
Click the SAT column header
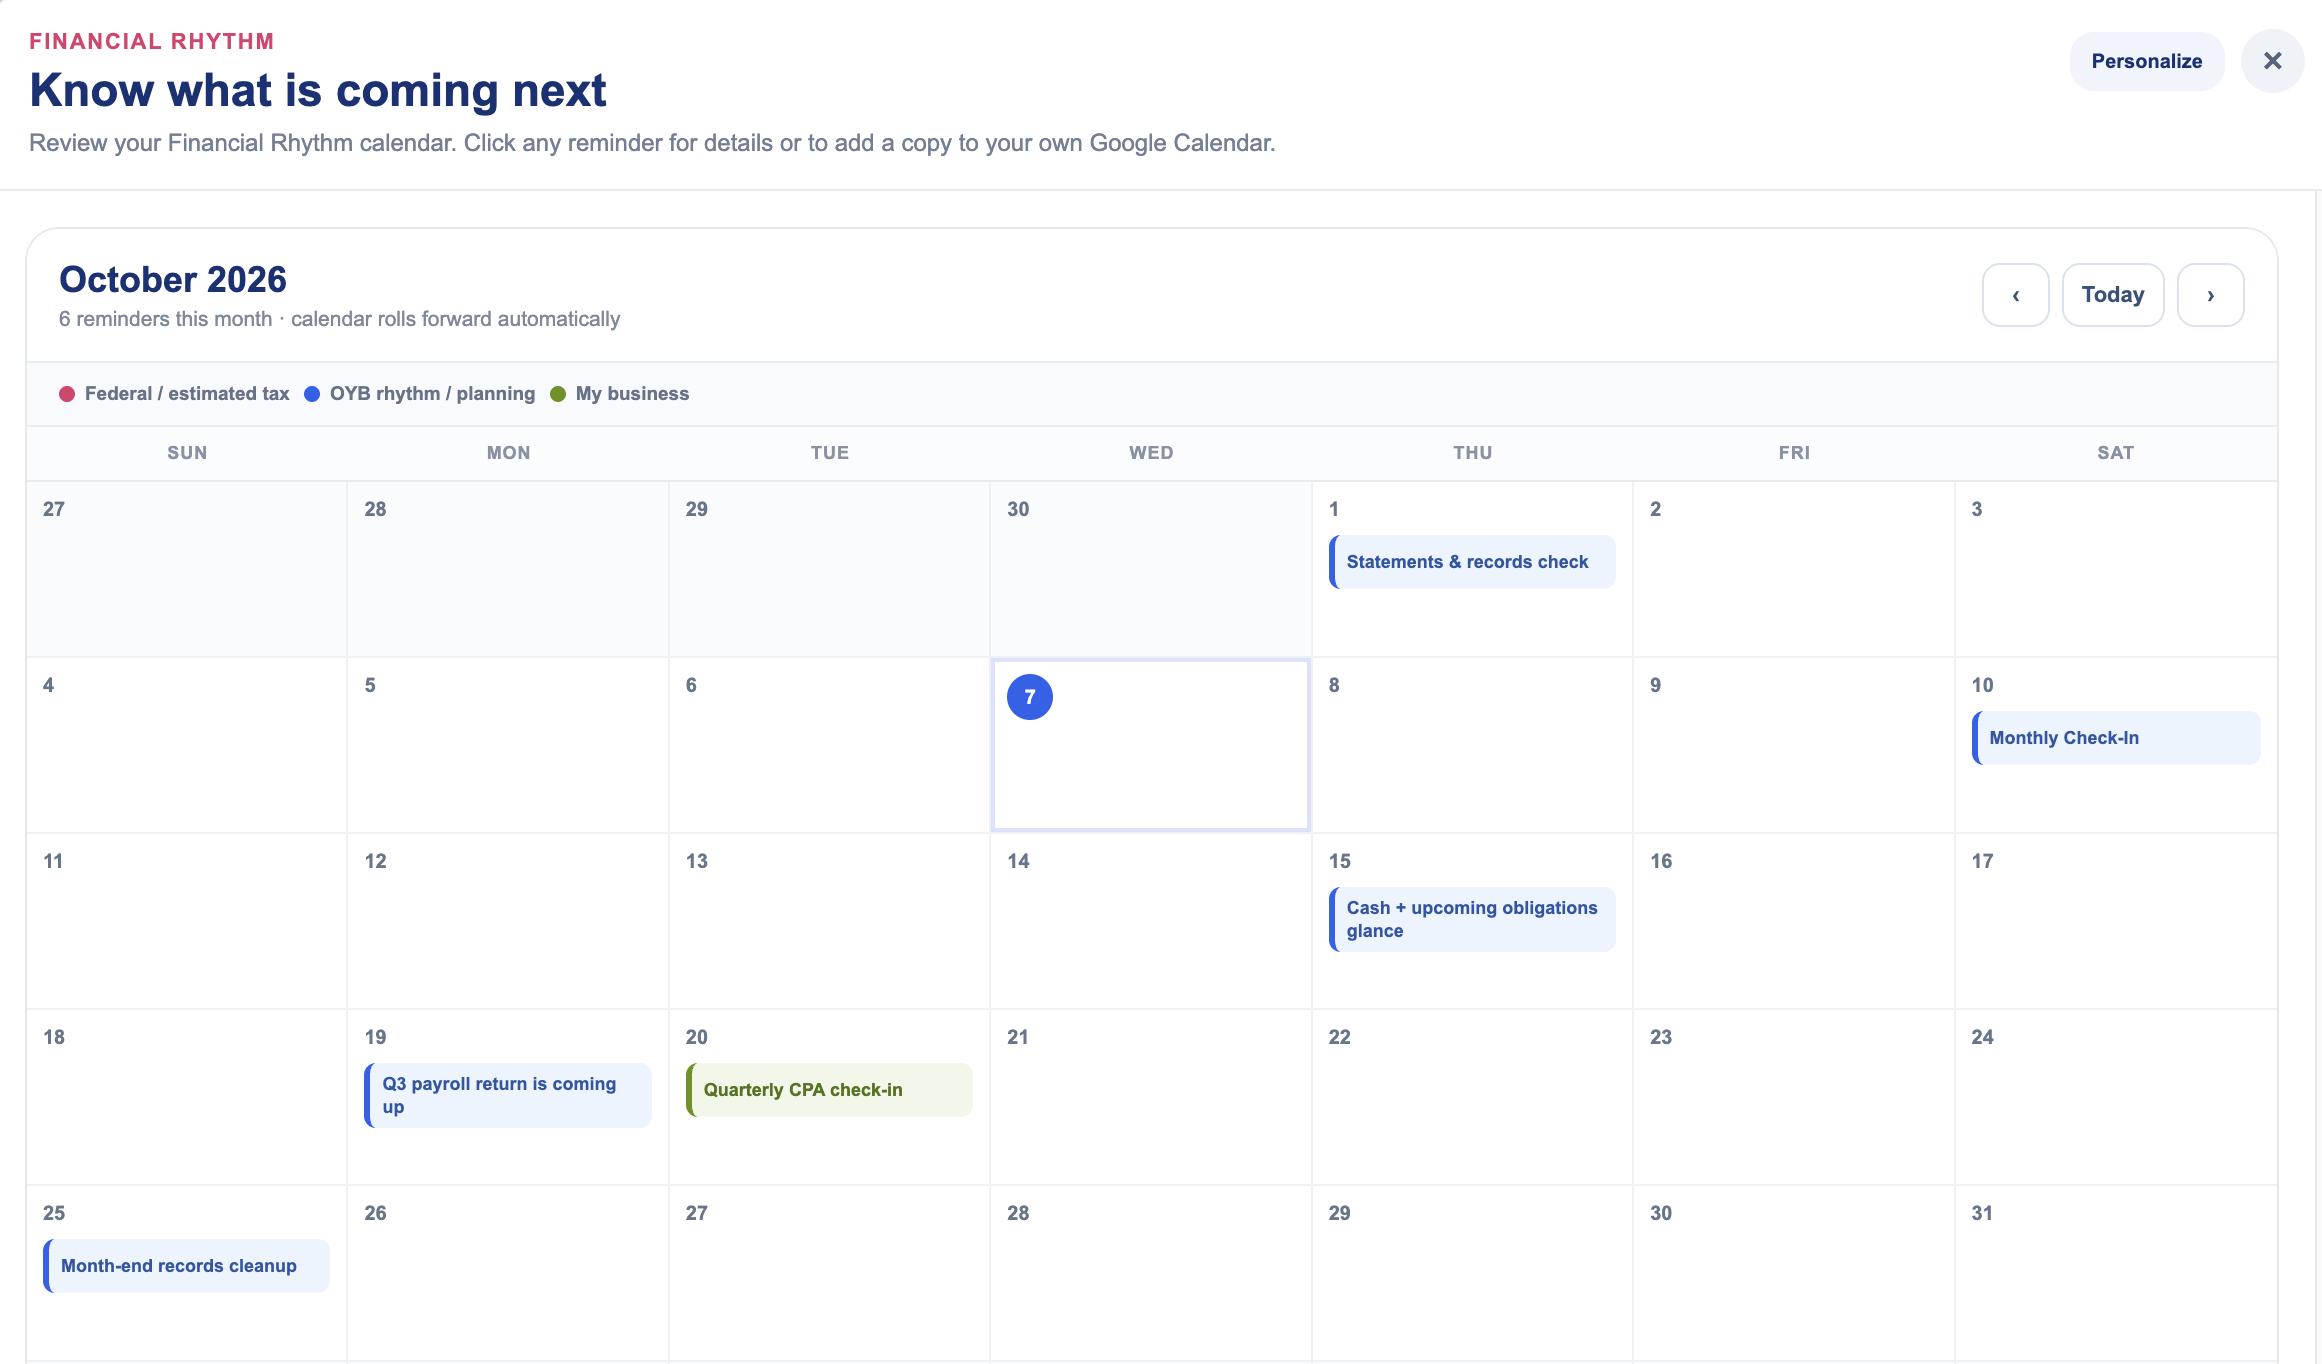(x=2115, y=453)
